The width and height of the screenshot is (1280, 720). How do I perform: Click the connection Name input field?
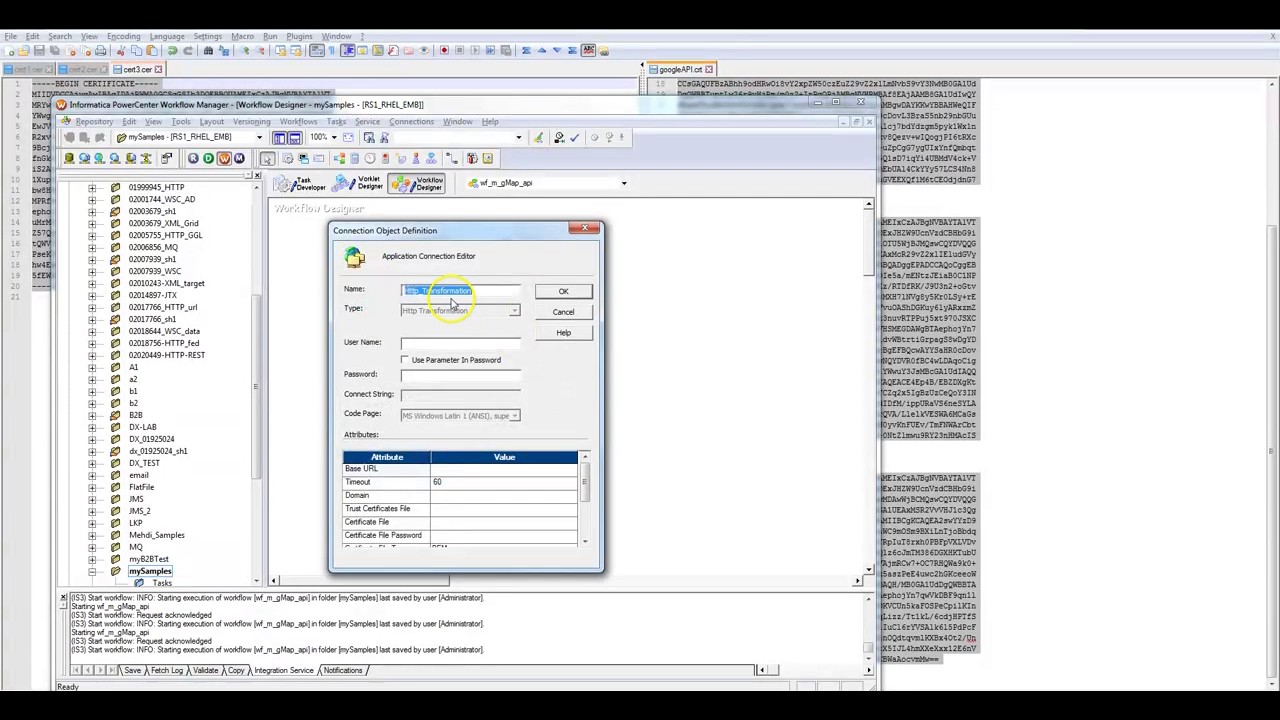coord(460,291)
